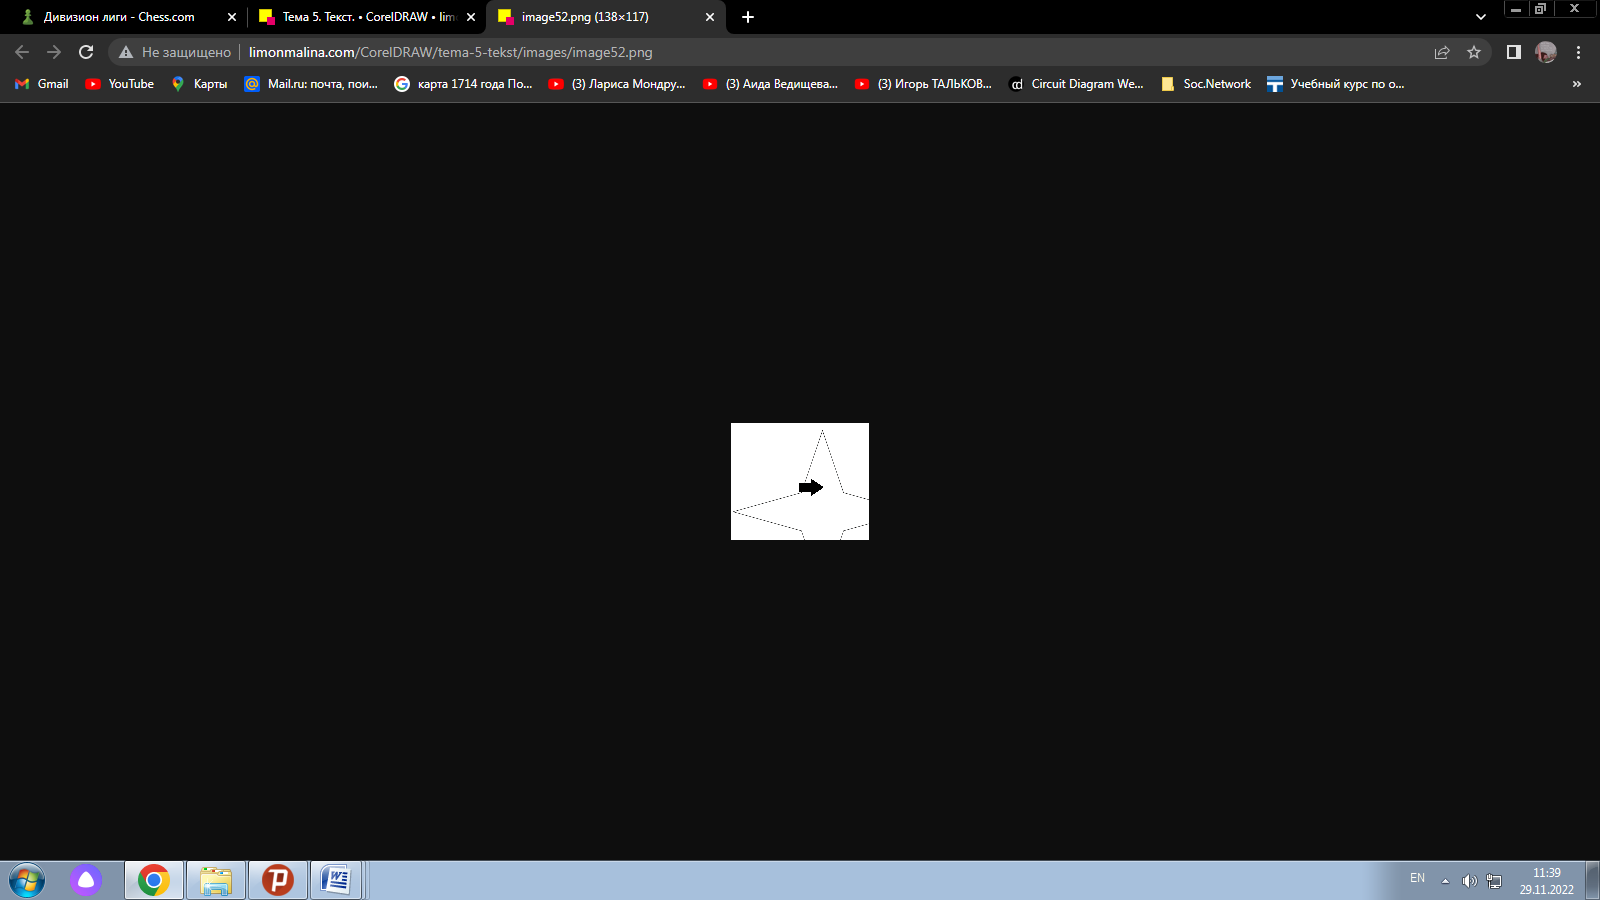Open the Chrome profile avatar
This screenshot has height=900, width=1600.
[x=1546, y=52]
